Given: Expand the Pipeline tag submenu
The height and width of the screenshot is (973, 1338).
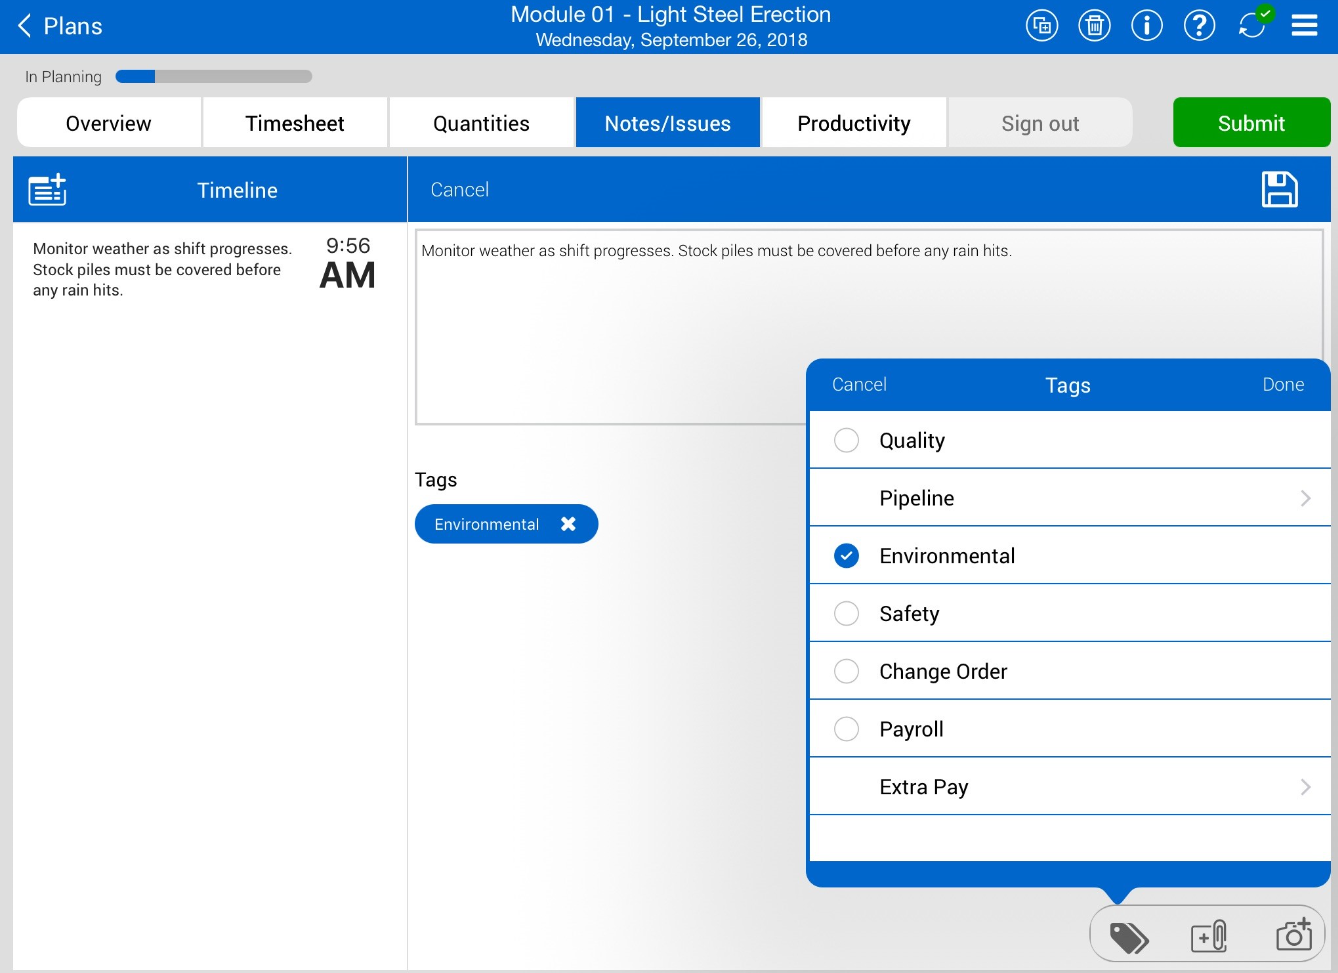Looking at the screenshot, I should [x=1304, y=498].
